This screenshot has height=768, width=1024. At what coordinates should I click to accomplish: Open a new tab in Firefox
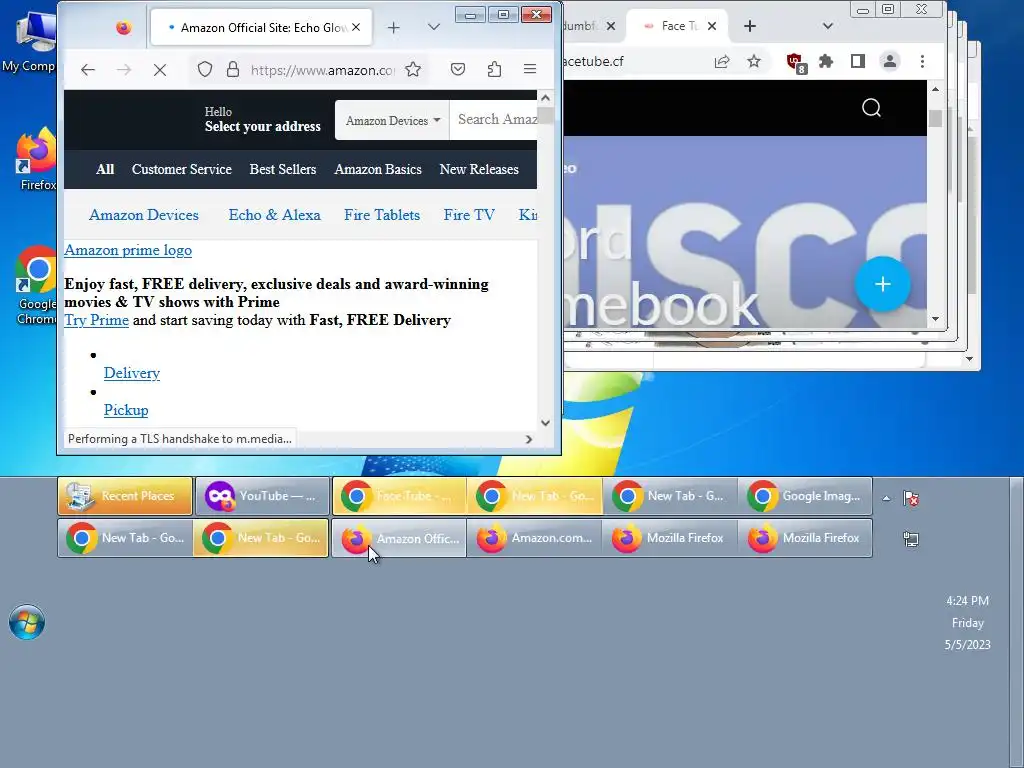pos(393,27)
